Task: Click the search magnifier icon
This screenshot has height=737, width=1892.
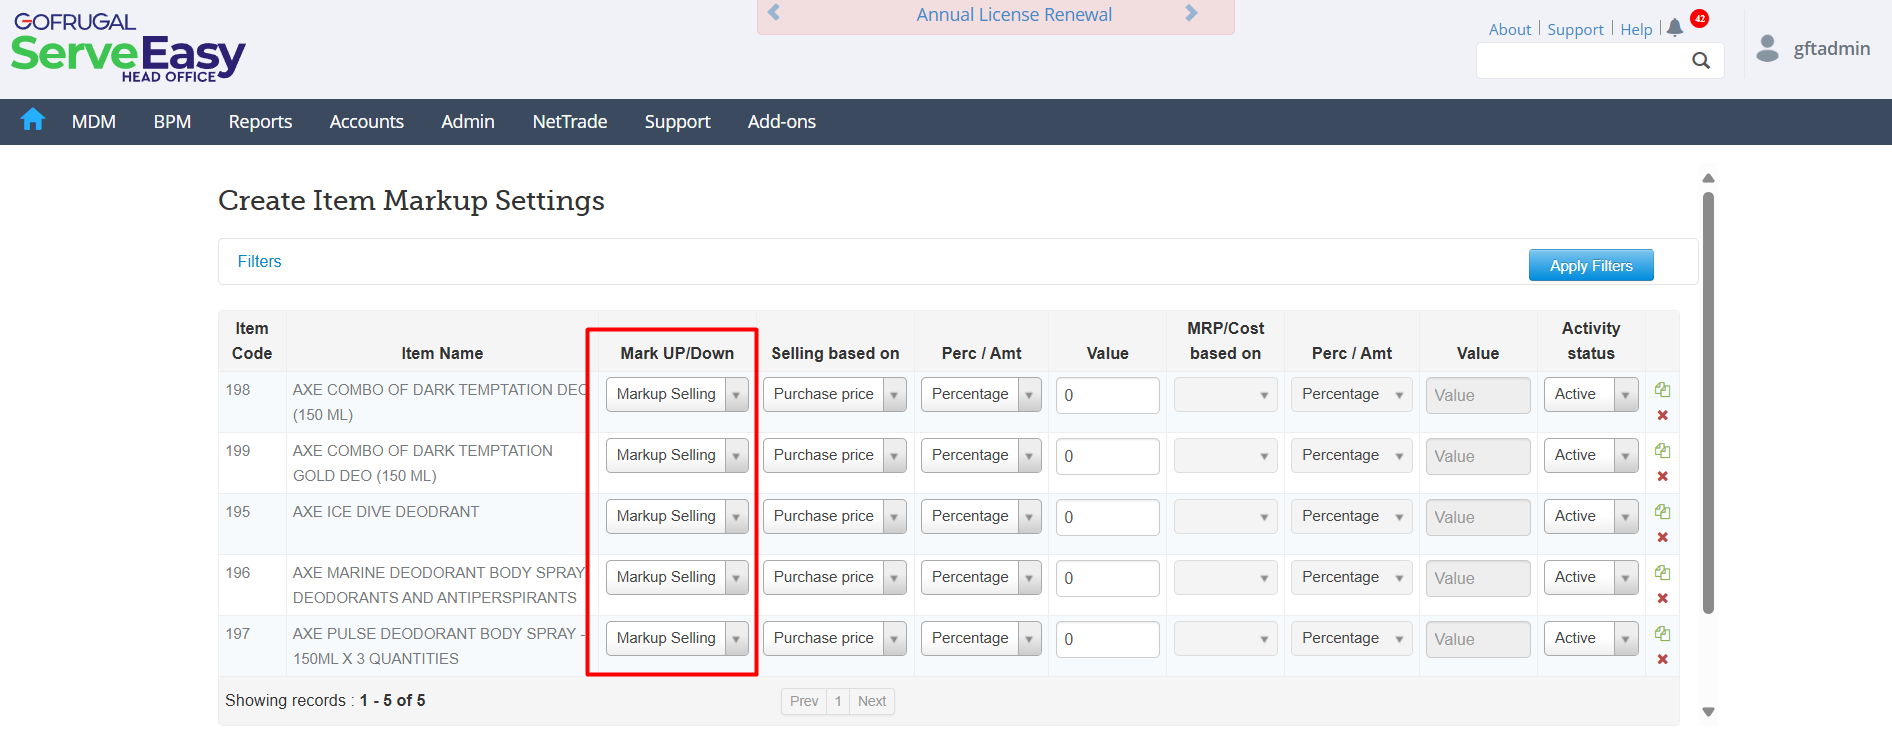Action: [1700, 61]
